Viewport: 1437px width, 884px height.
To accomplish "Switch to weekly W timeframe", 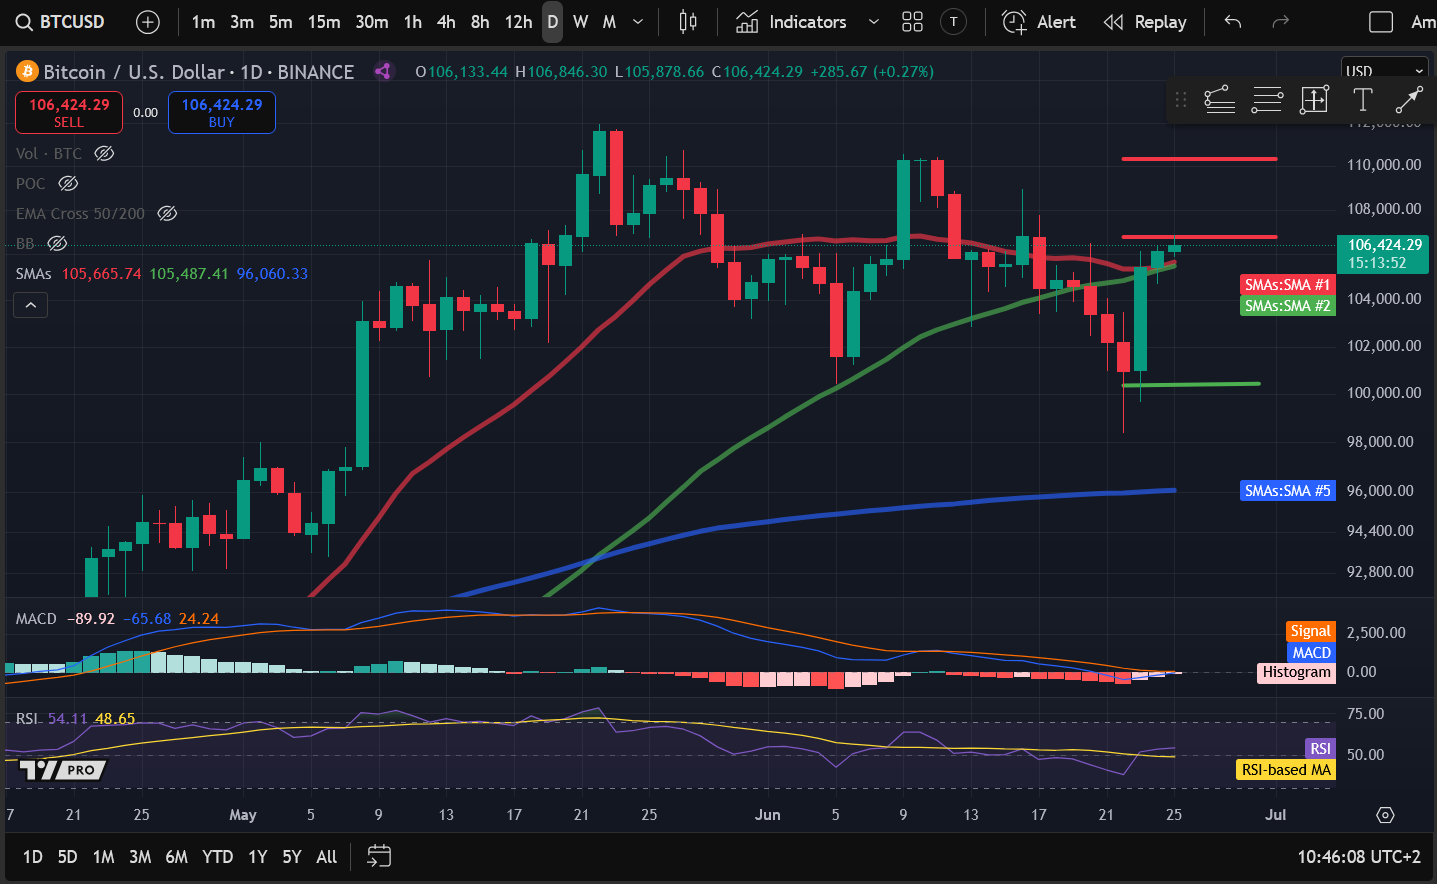I will pos(581,22).
